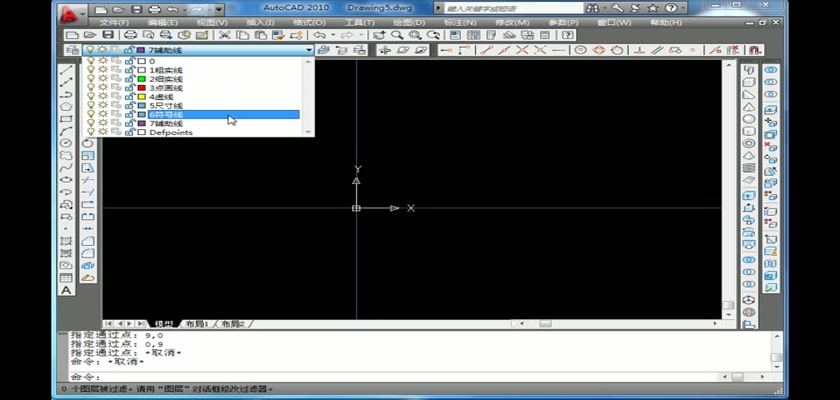Open the Quick Access toolbar customize dropdown
The height and width of the screenshot is (400, 840).
[219, 9]
